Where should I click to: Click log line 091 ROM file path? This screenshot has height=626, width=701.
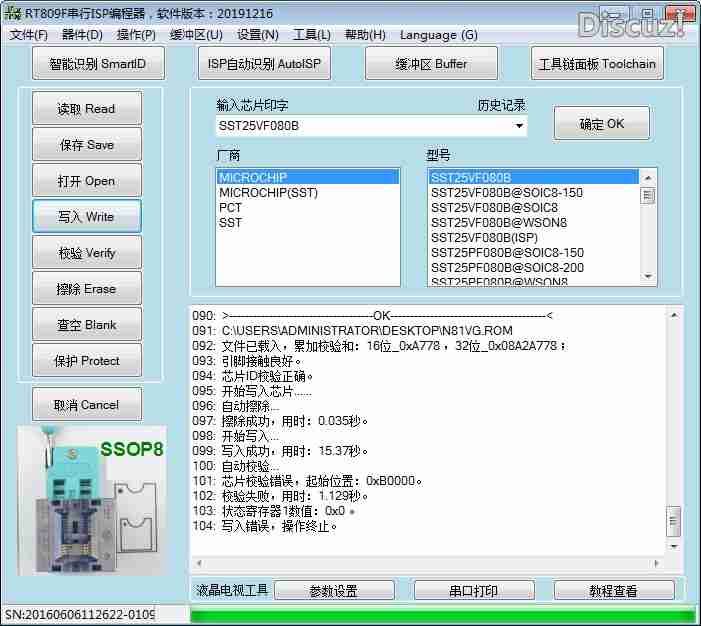click(x=352, y=331)
